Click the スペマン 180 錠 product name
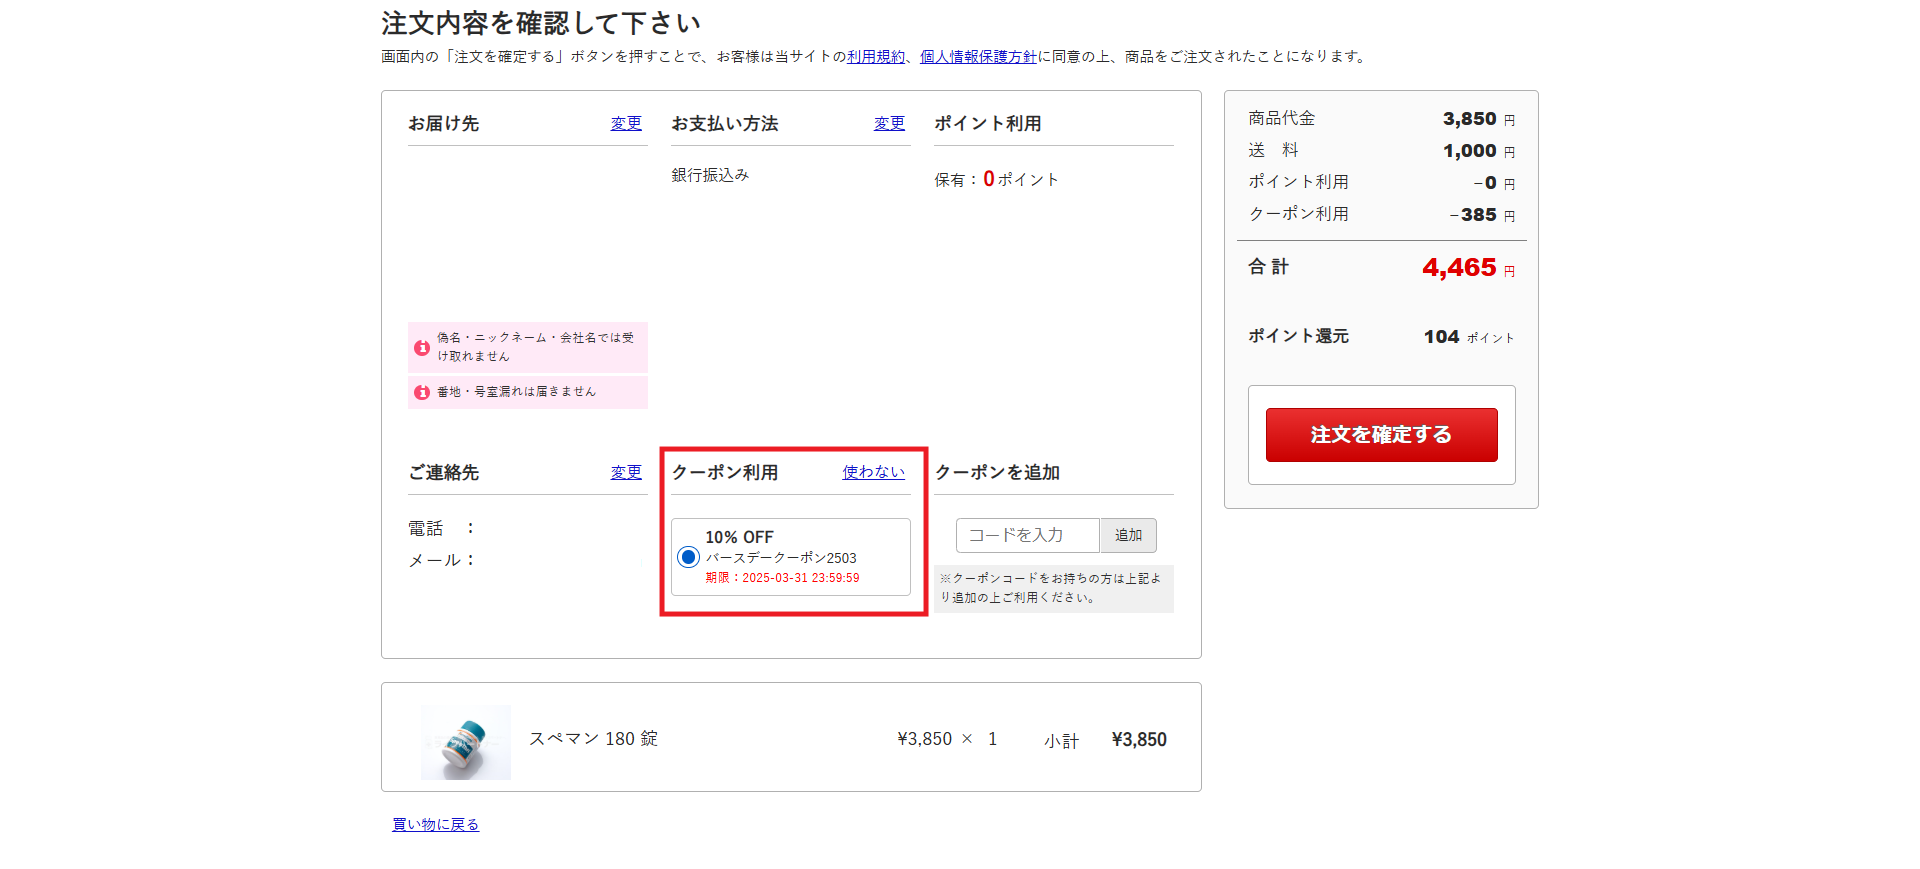Viewport: 1920px width, 869px height. [x=593, y=739]
